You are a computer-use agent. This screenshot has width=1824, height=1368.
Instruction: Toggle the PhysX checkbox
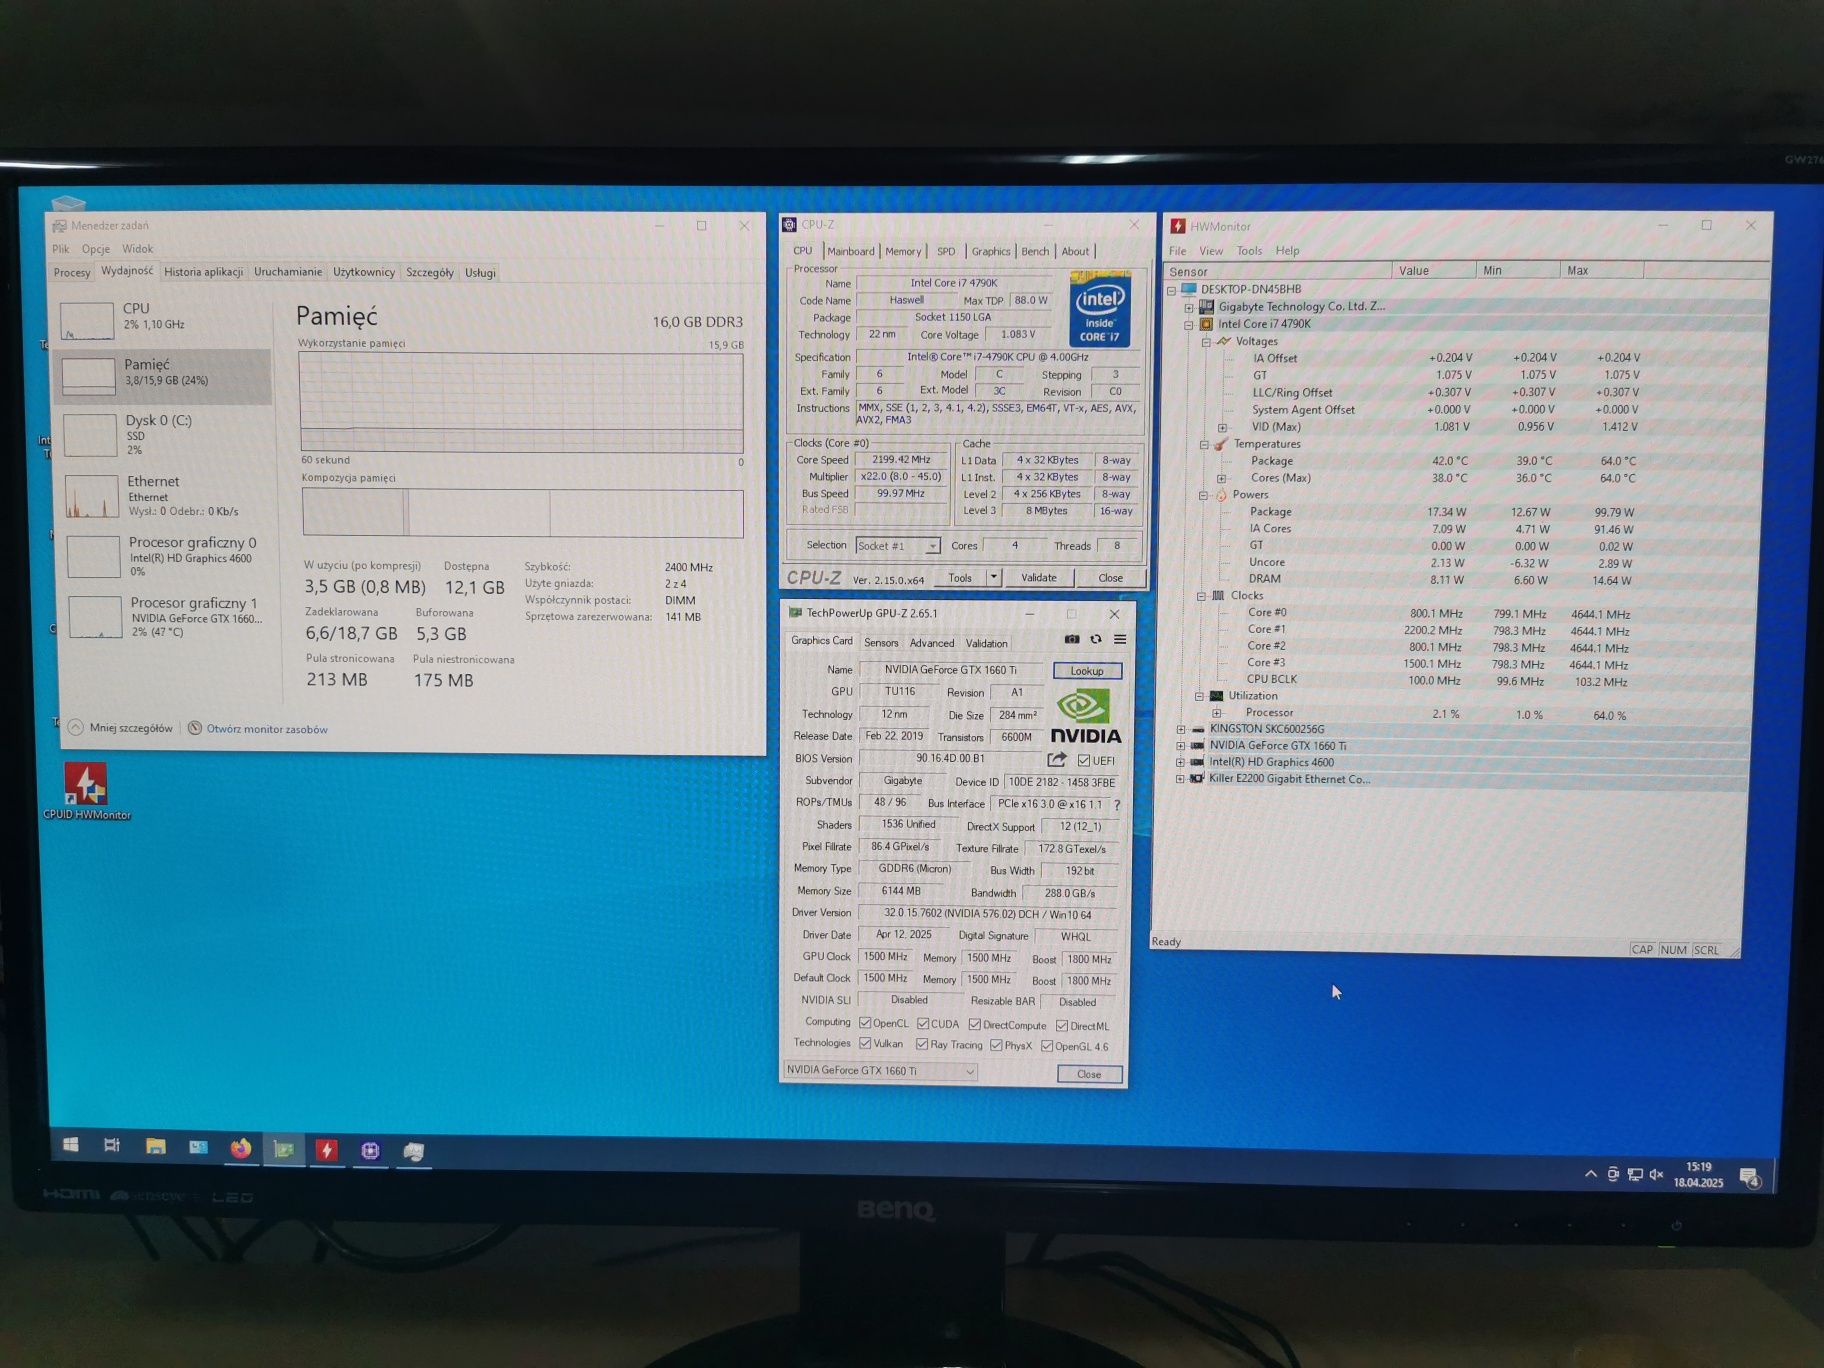pos(996,1046)
